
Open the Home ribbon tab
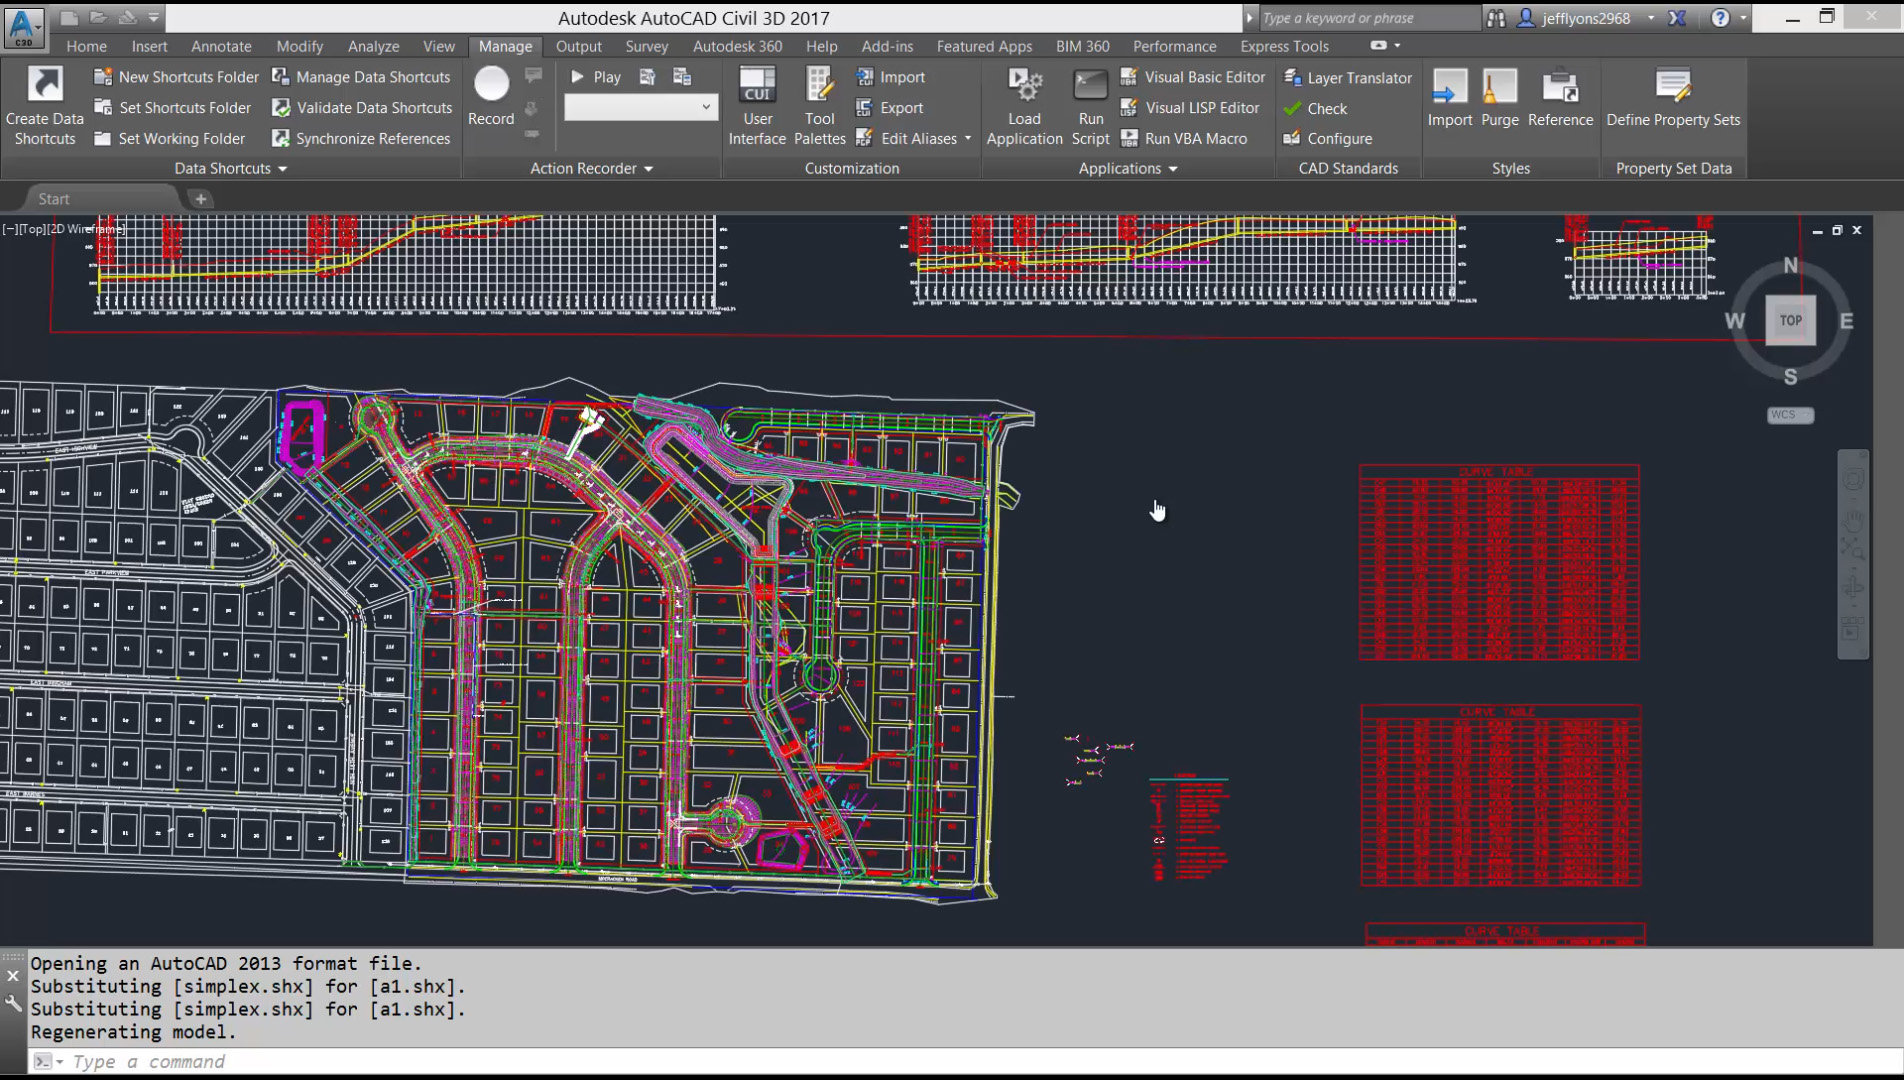86,46
